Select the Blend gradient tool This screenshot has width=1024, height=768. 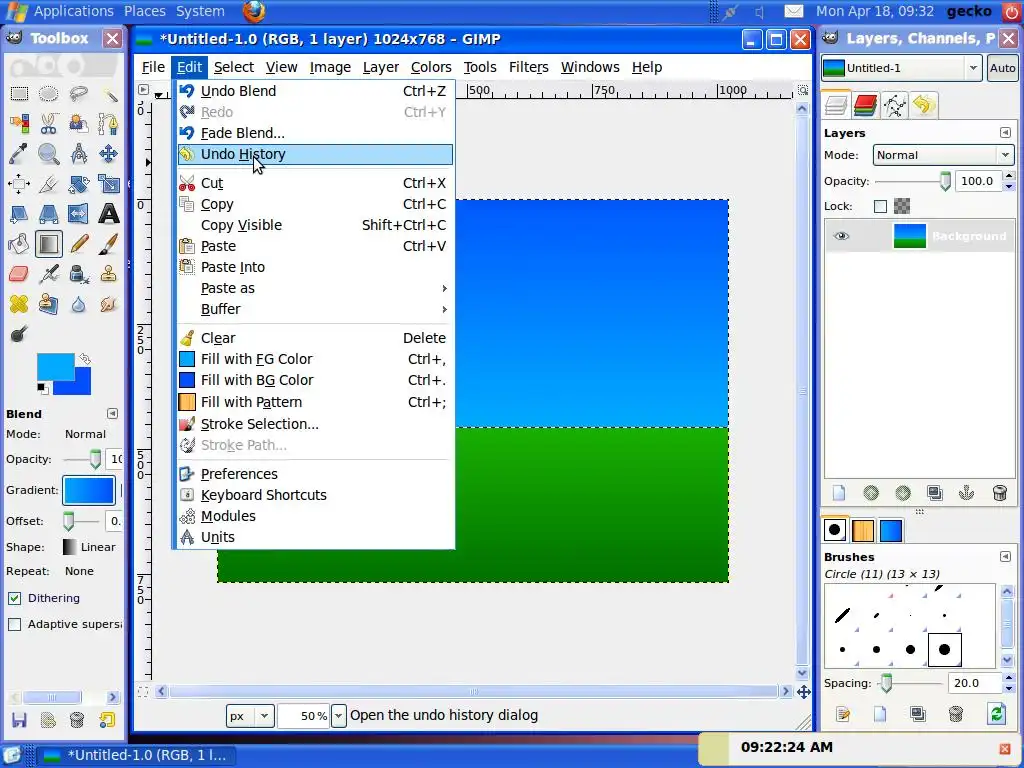[48, 244]
